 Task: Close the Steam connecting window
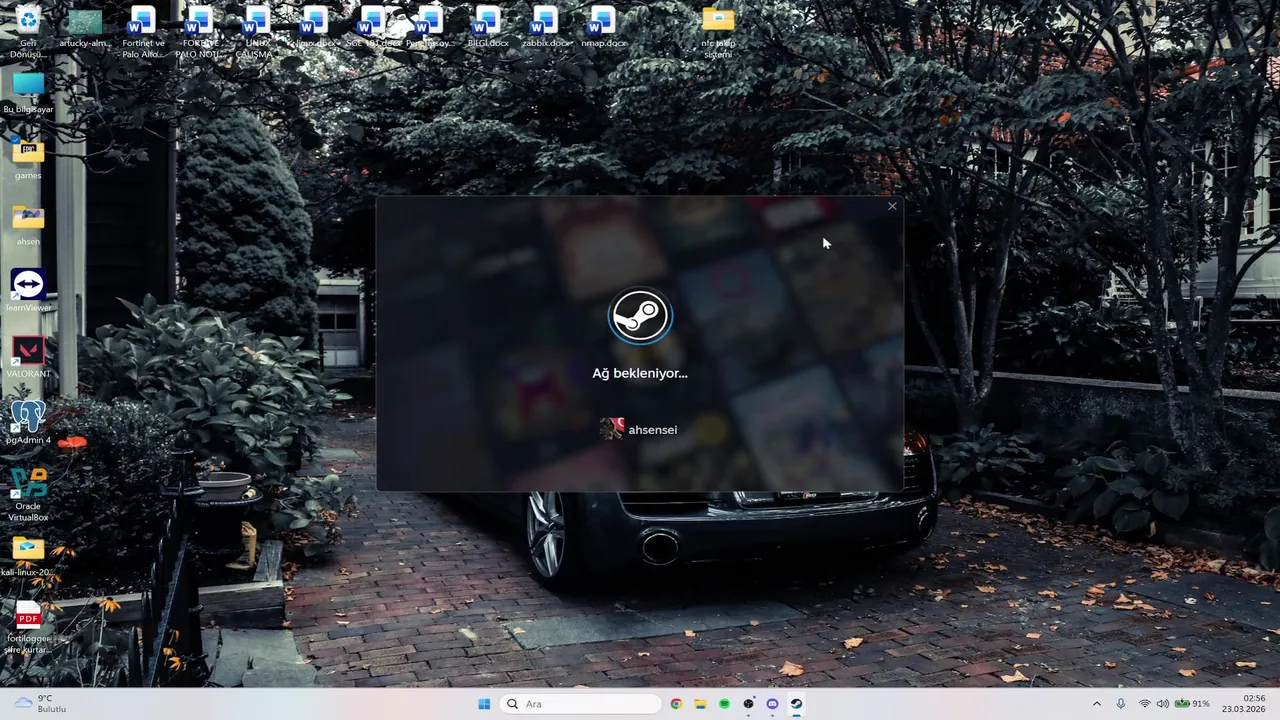892,207
